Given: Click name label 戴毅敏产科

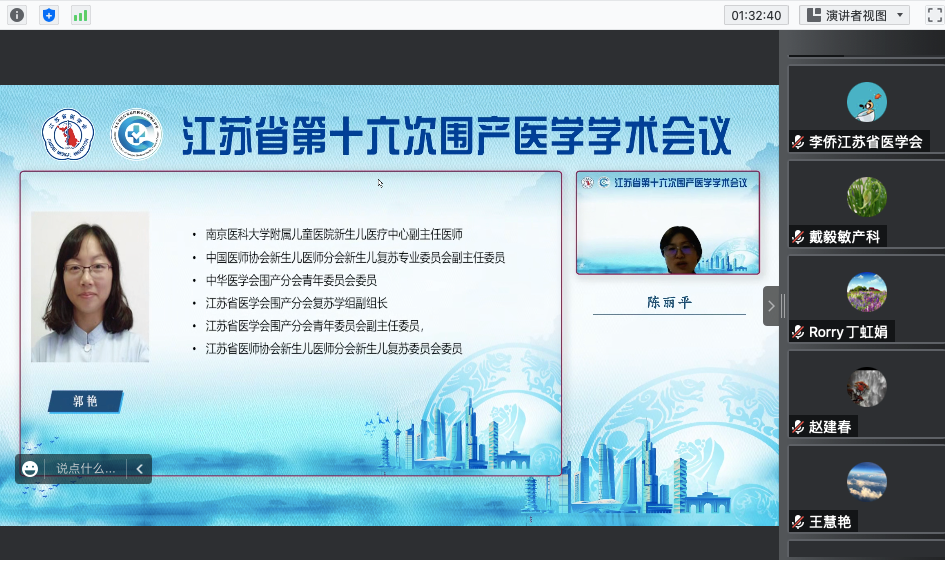Looking at the screenshot, I should (844, 237).
